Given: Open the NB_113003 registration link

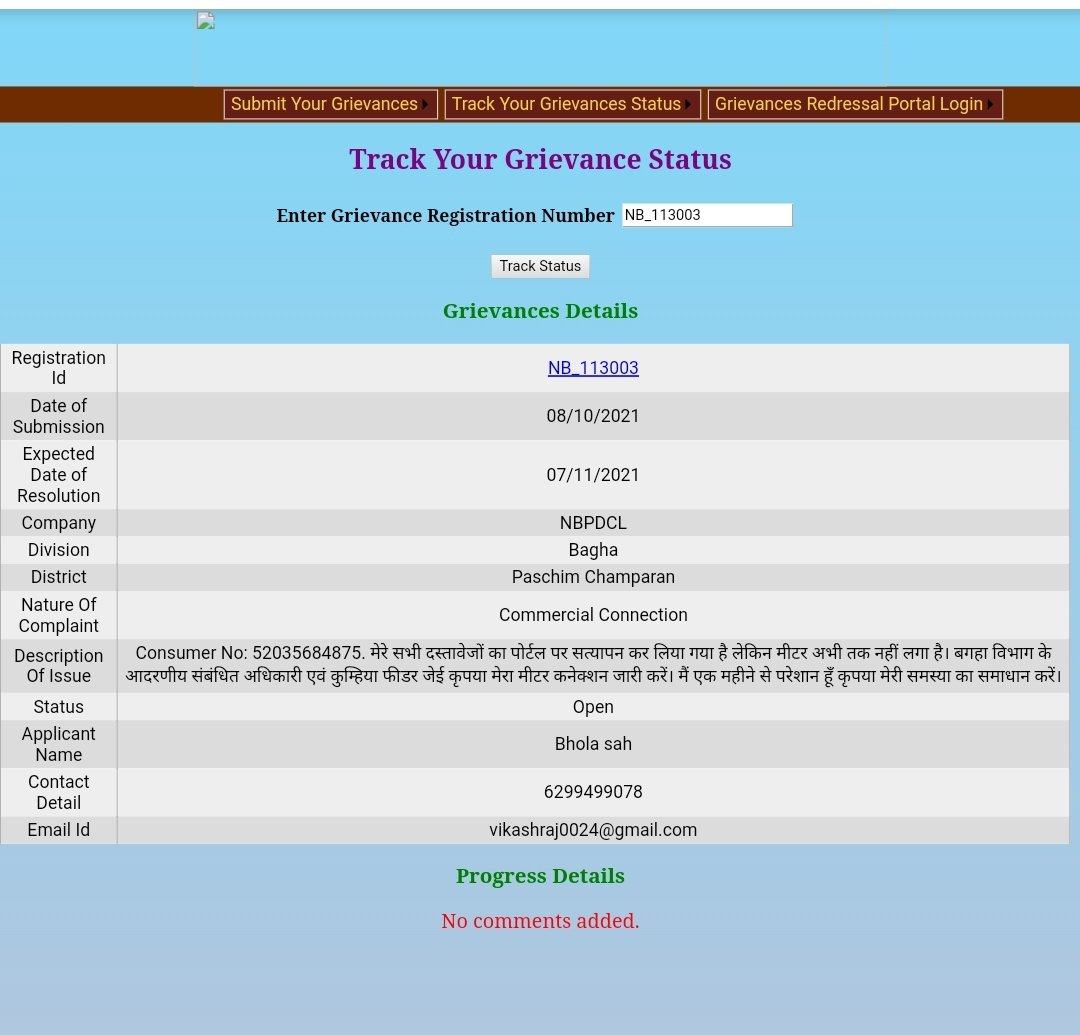Looking at the screenshot, I should (x=593, y=368).
